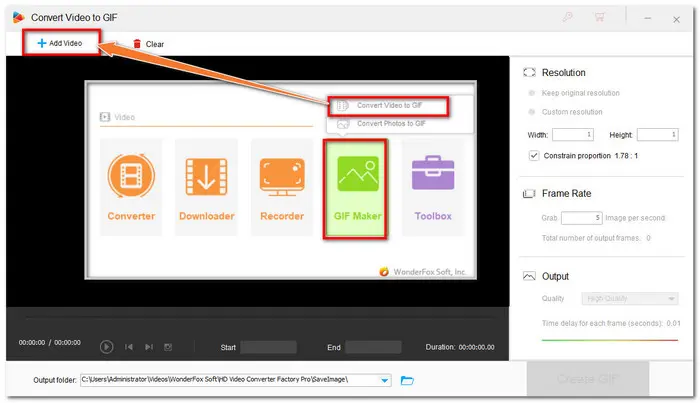Step to previous frame icon
700x403 pixels.
129,347
